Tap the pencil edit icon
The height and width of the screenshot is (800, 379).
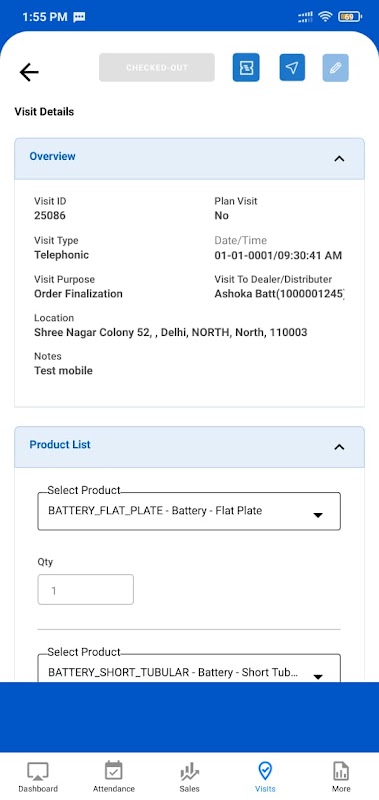tap(336, 67)
